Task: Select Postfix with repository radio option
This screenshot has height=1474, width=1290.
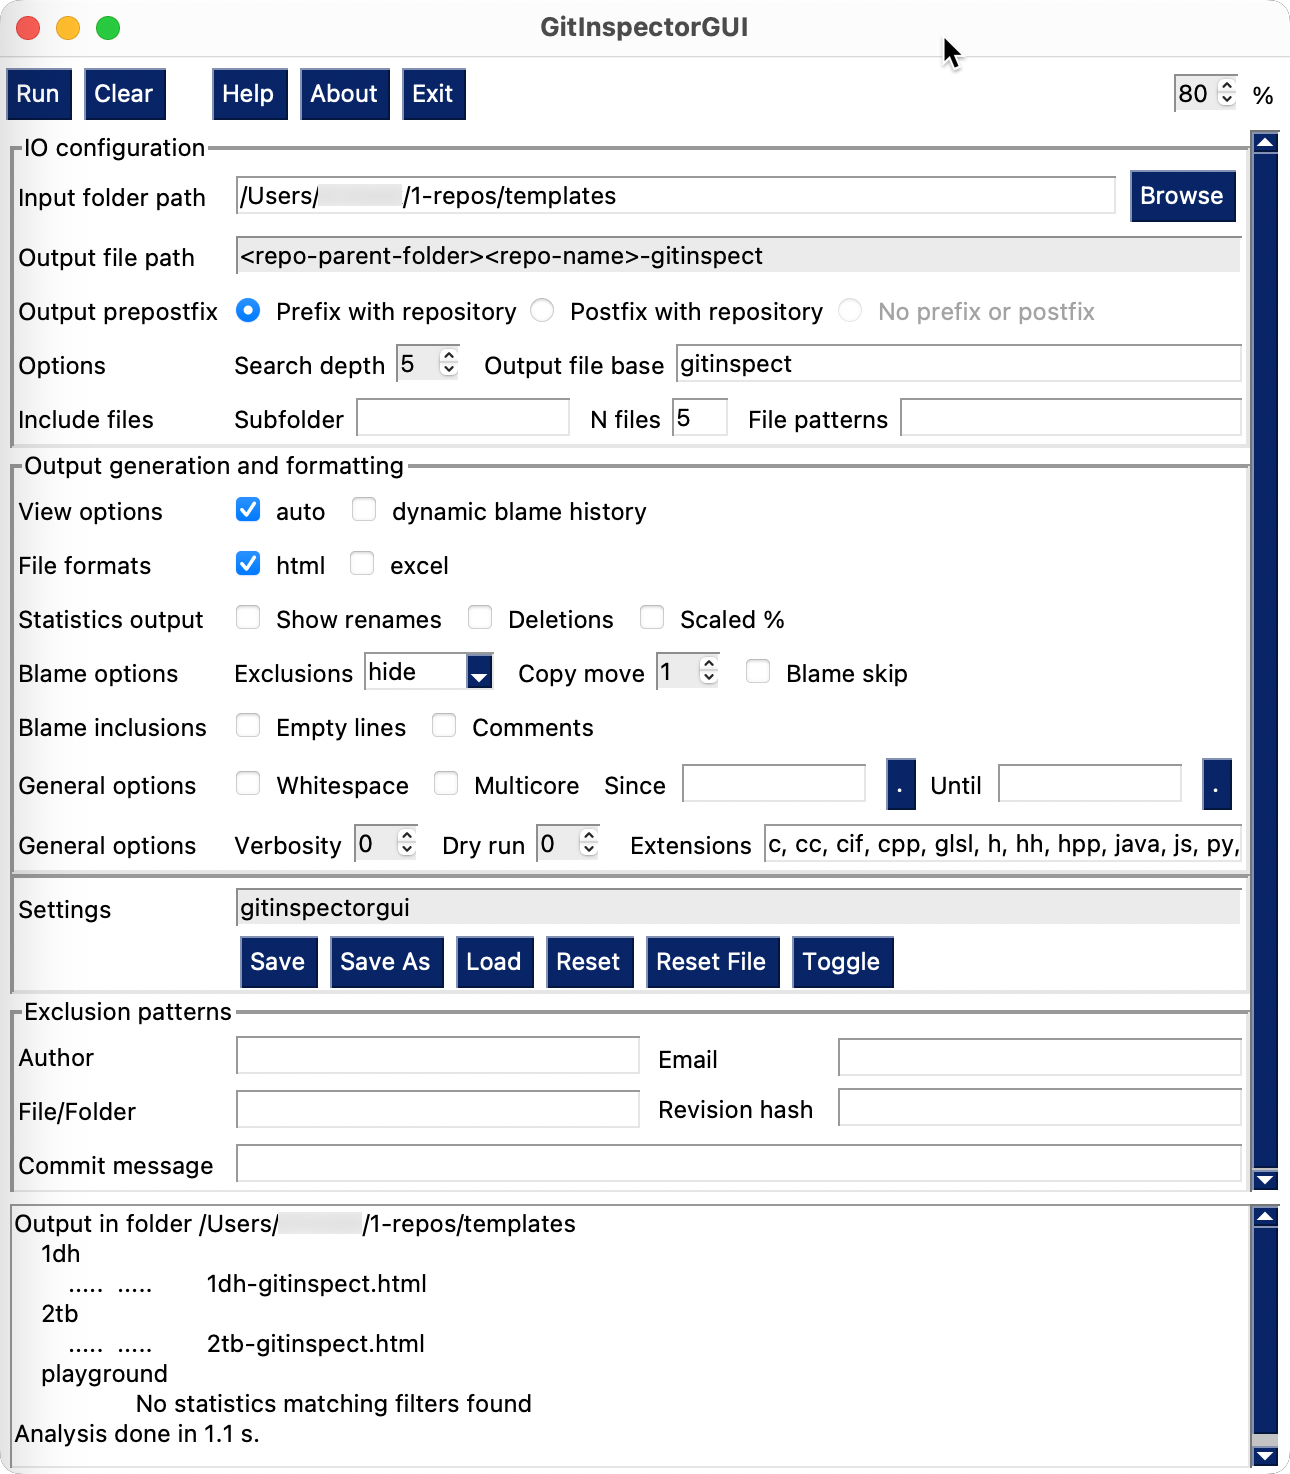Action: click(542, 311)
